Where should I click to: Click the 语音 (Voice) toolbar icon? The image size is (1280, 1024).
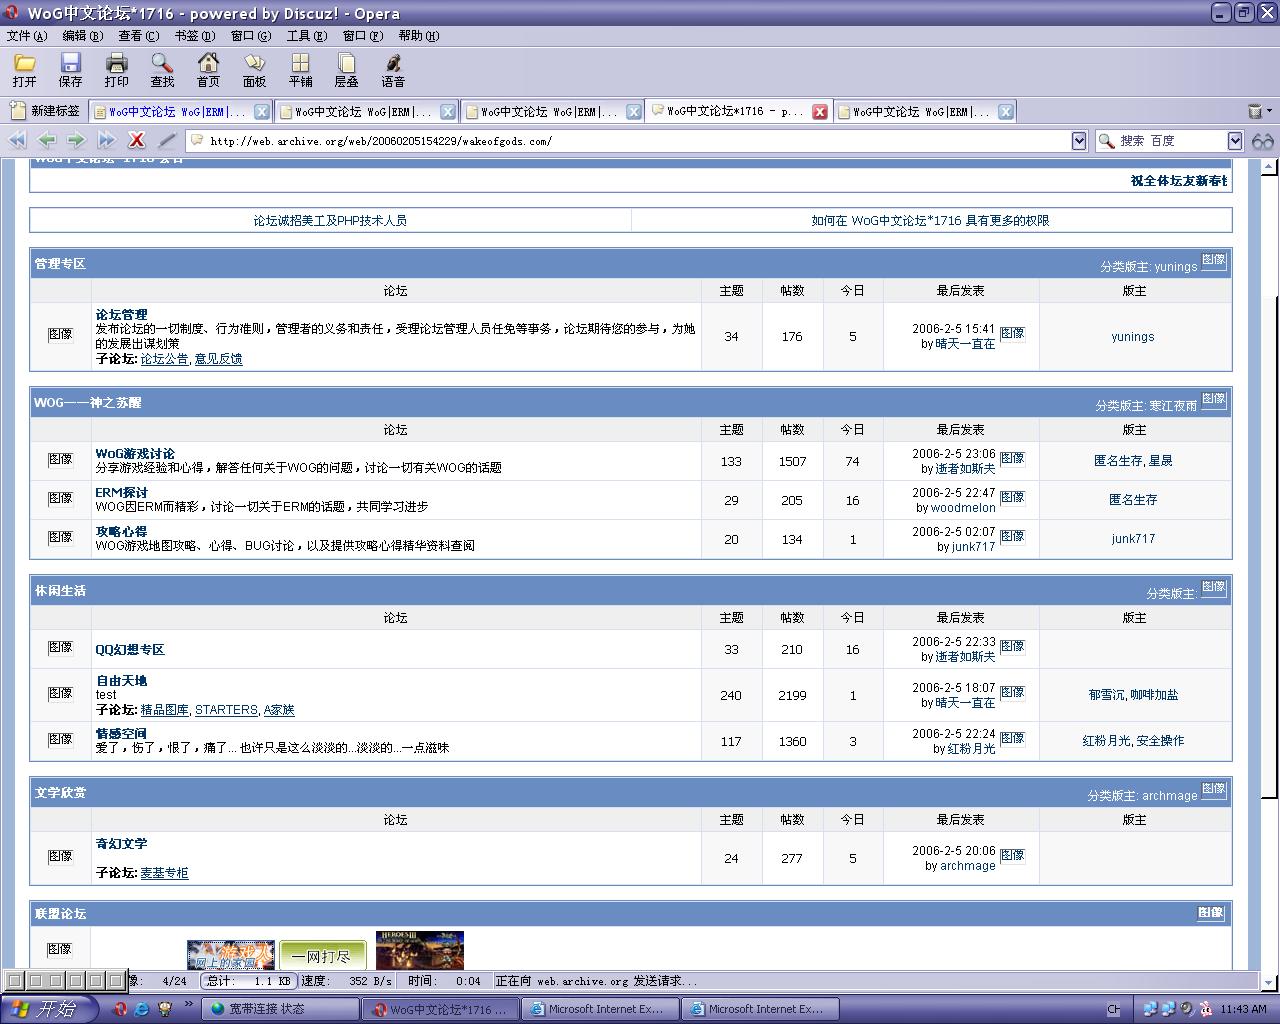pos(393,70)
